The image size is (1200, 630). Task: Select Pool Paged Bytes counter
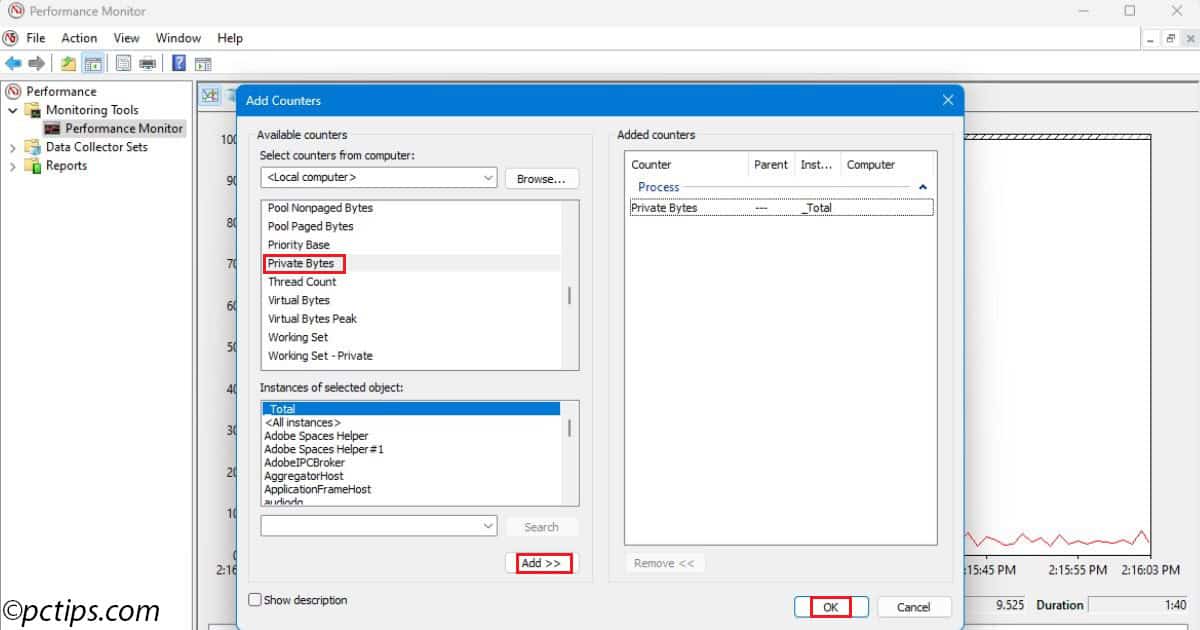[310, 226]
